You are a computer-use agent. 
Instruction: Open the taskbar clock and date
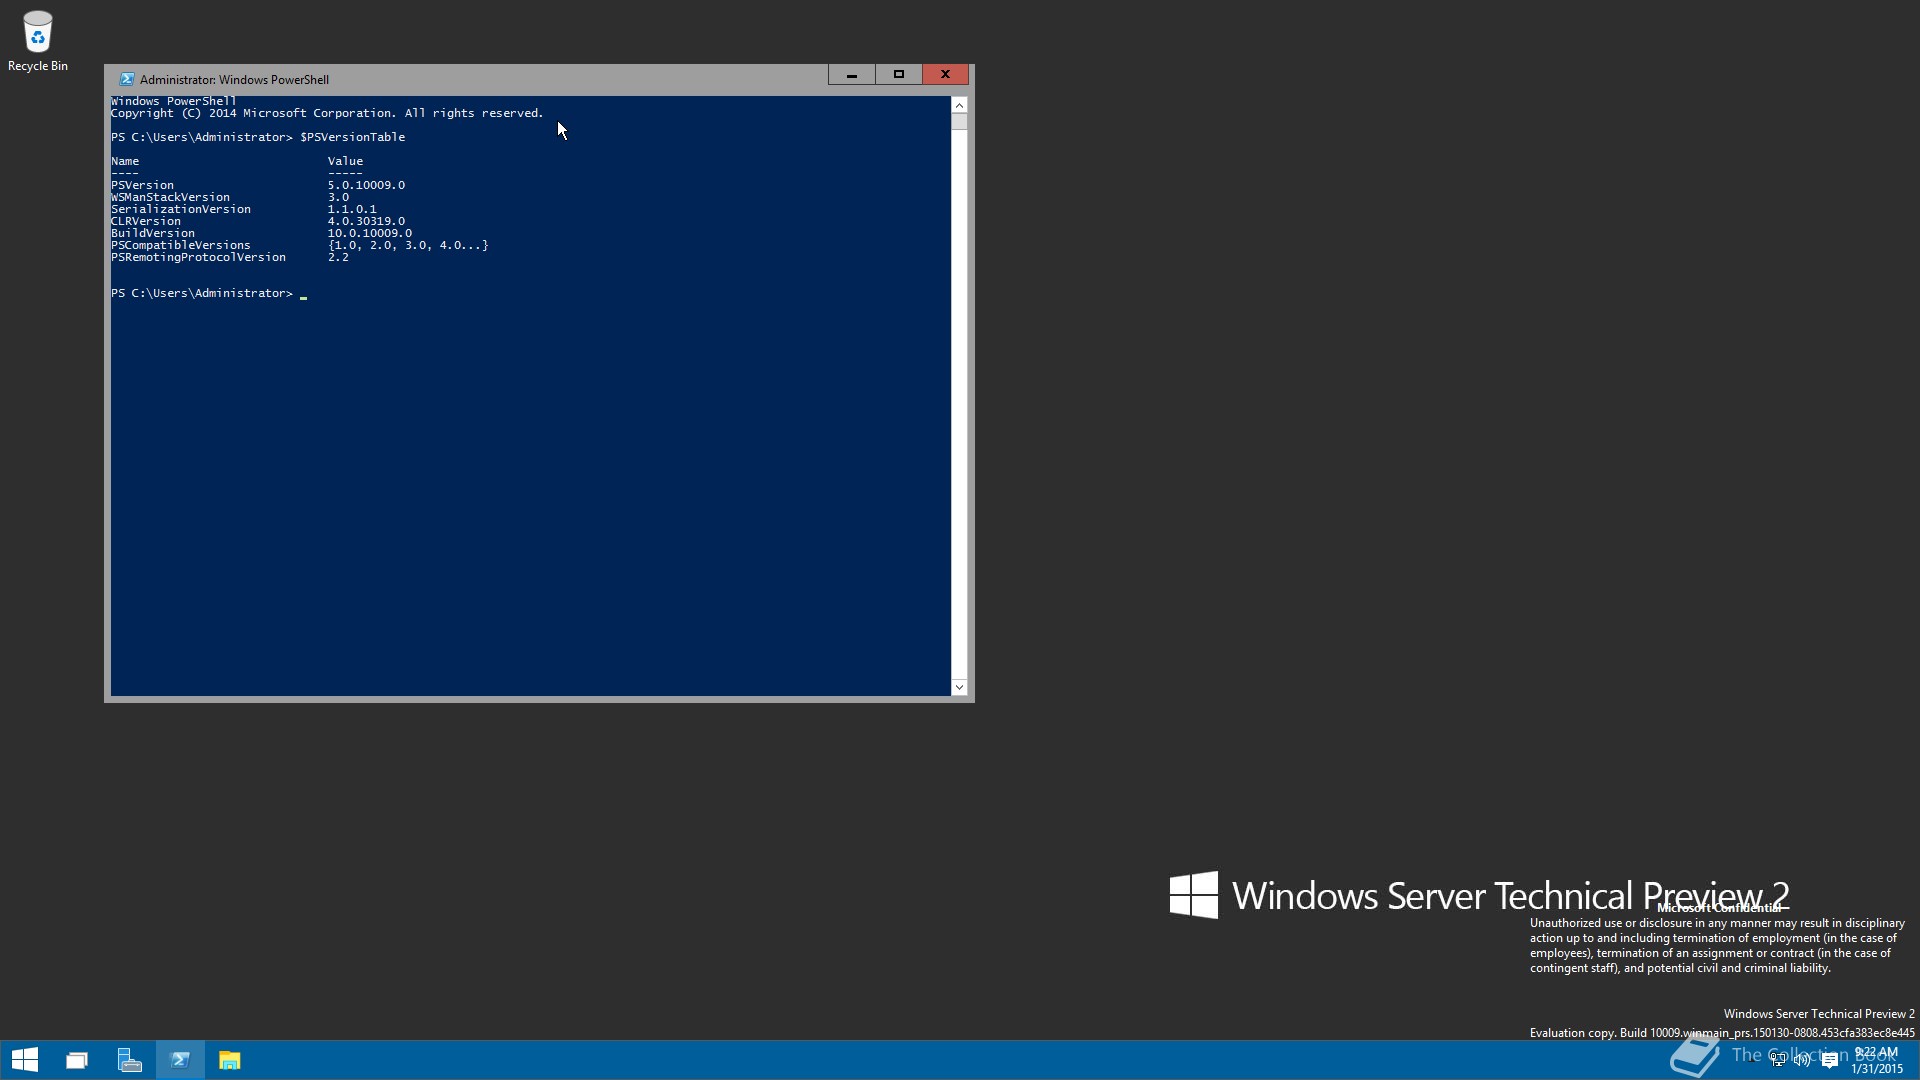pyautogui.click(x=1876, y=1060)
